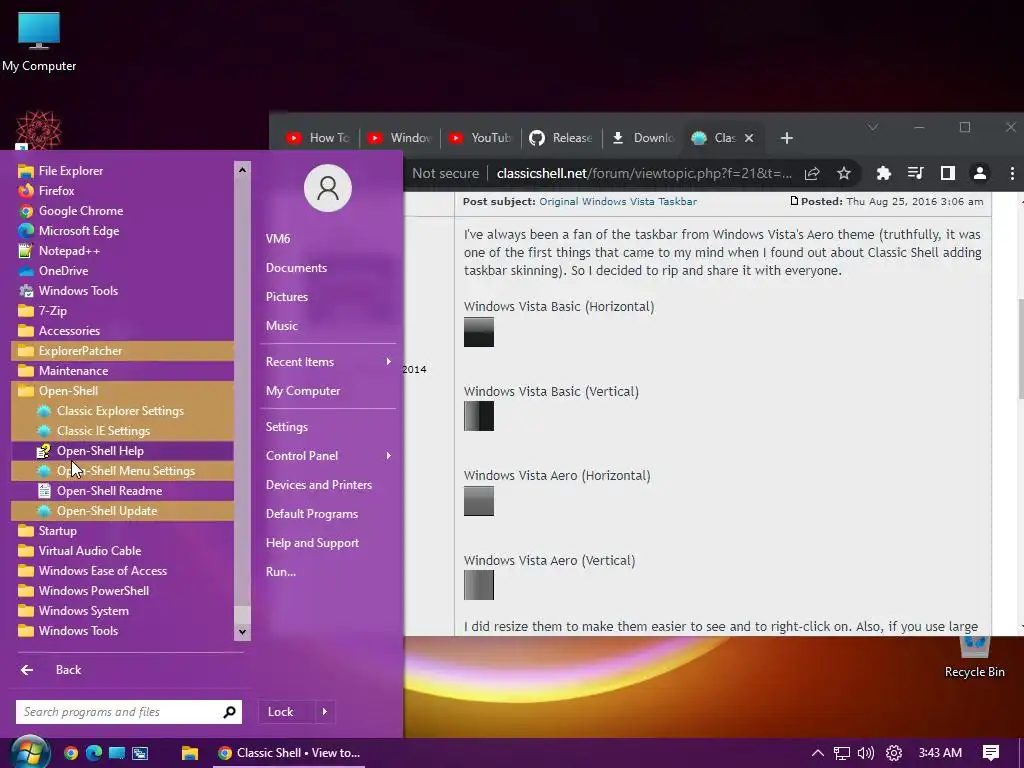Open Open-Shell Menu Settings
The width and height of the screenshot is (1024, 768).
click(x=122, y=471)
